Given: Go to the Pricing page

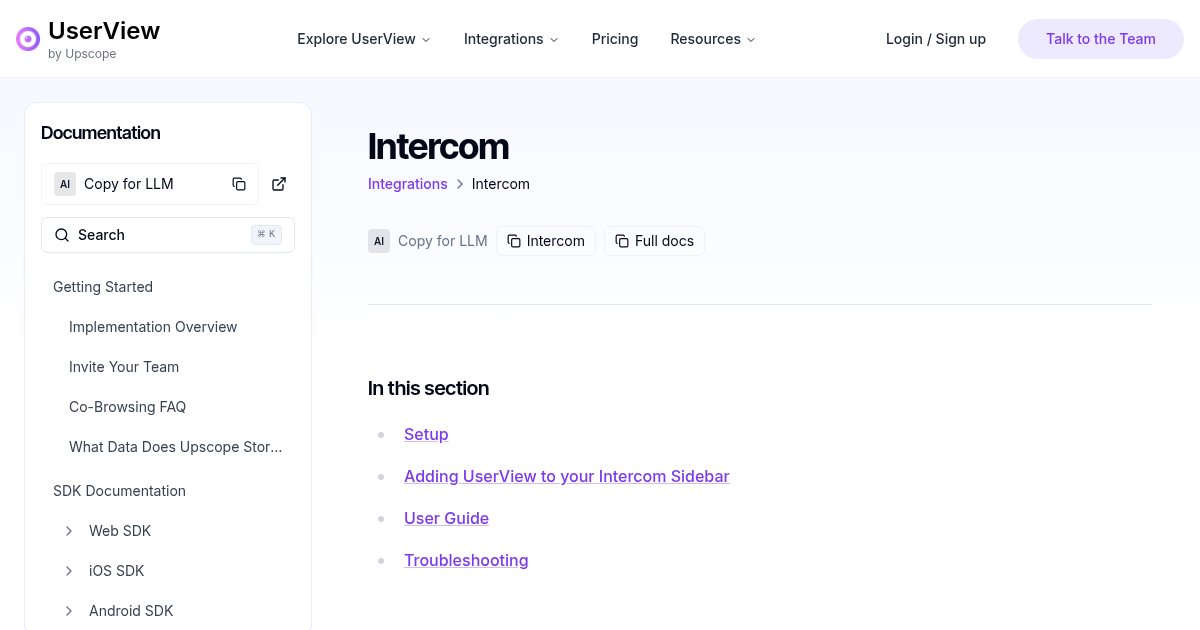Looking at the screenshot, I should coord(615,39).
